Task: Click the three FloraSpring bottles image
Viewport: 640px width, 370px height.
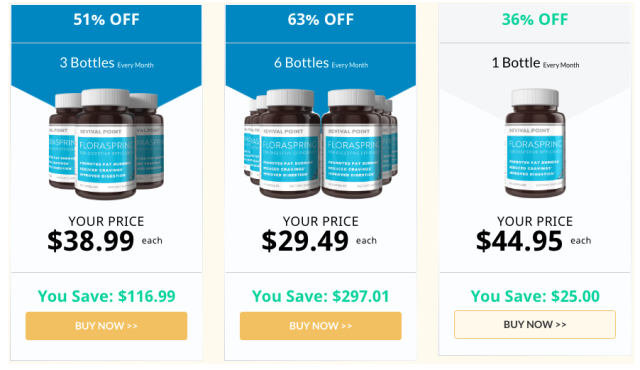Action: (106, 144)
